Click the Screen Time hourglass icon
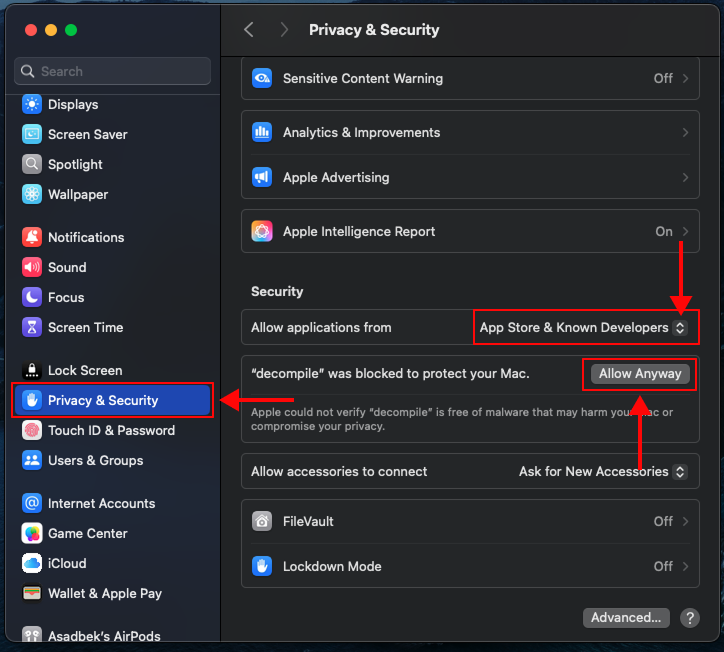Image resolution: width=724 pixels, height=652 pixels. point(32,327)
